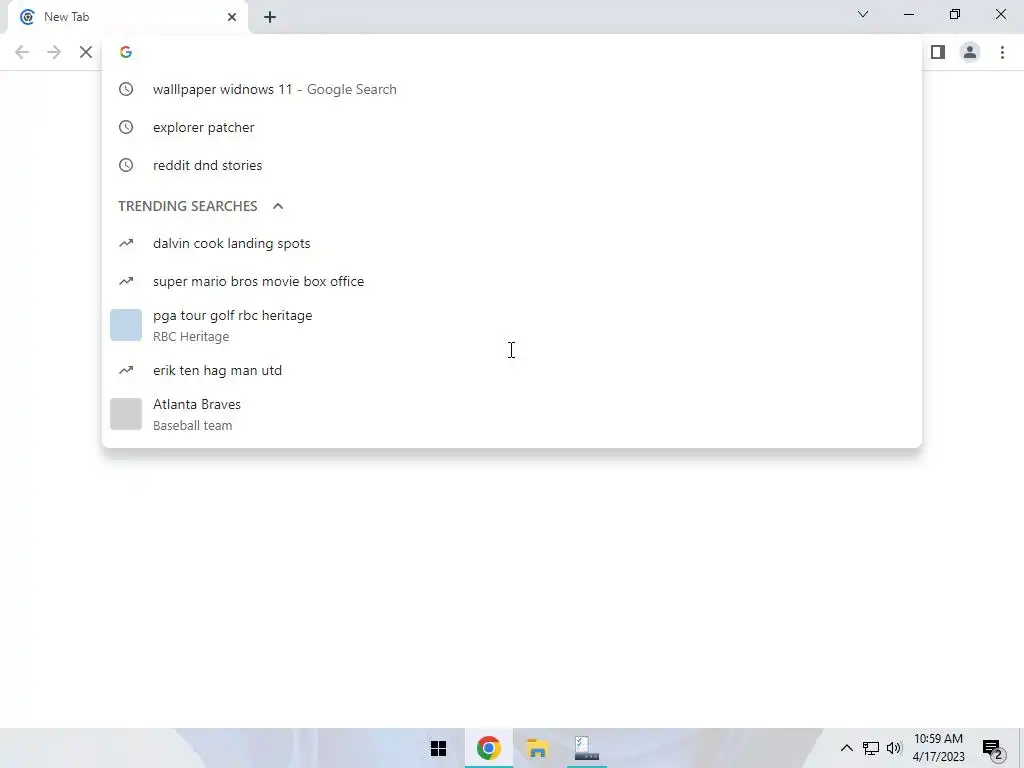Click clock icon beside 'walllpaper widnows 11'
Image resolution: width=1024 pixels, height=768 pixels.
tap(126, 89)
